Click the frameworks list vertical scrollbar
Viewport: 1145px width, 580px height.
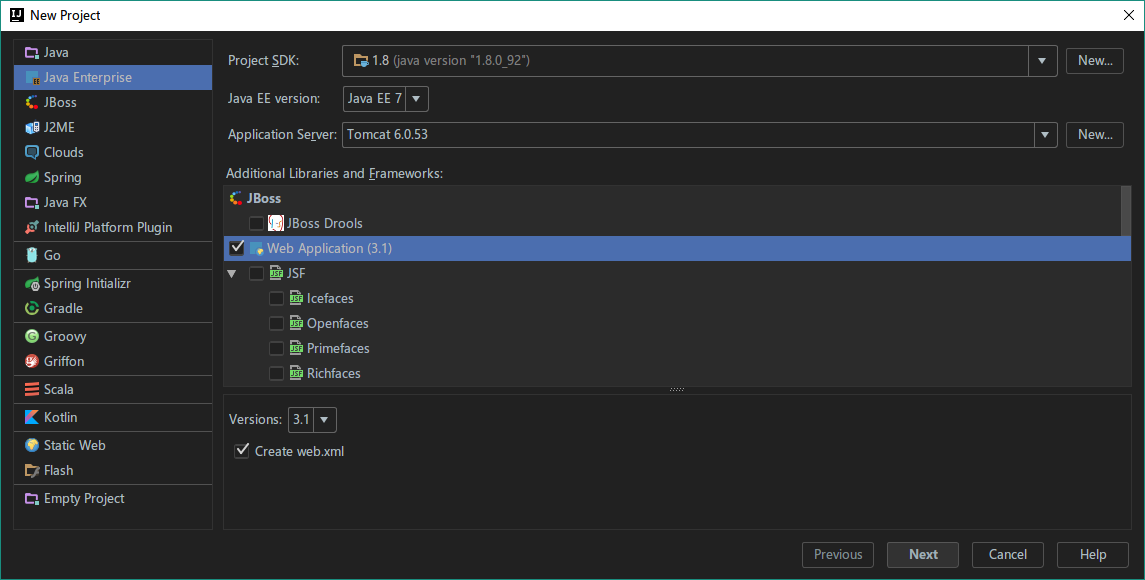tap(1125, 212)
